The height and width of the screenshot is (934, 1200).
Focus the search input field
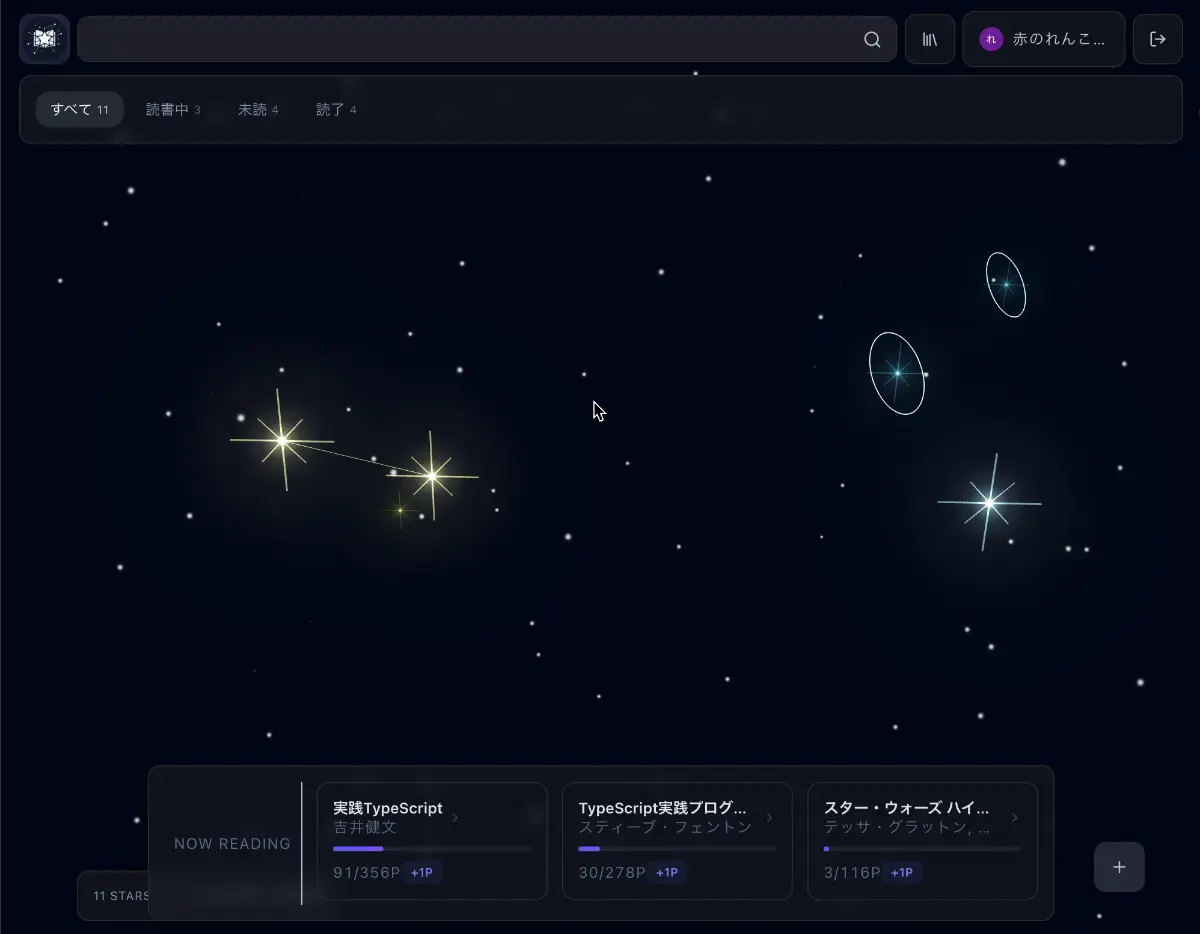(470, 39)
